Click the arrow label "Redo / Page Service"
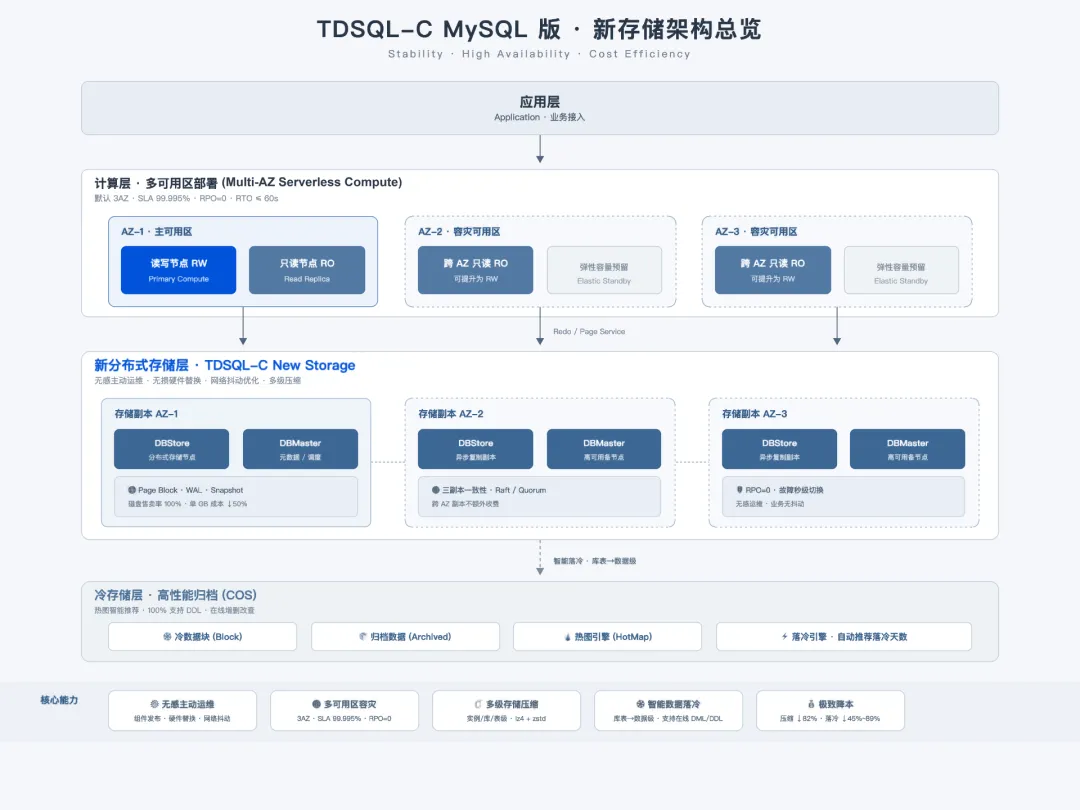The height and width of the screenshot is (810, 1080). click(589, 331)
